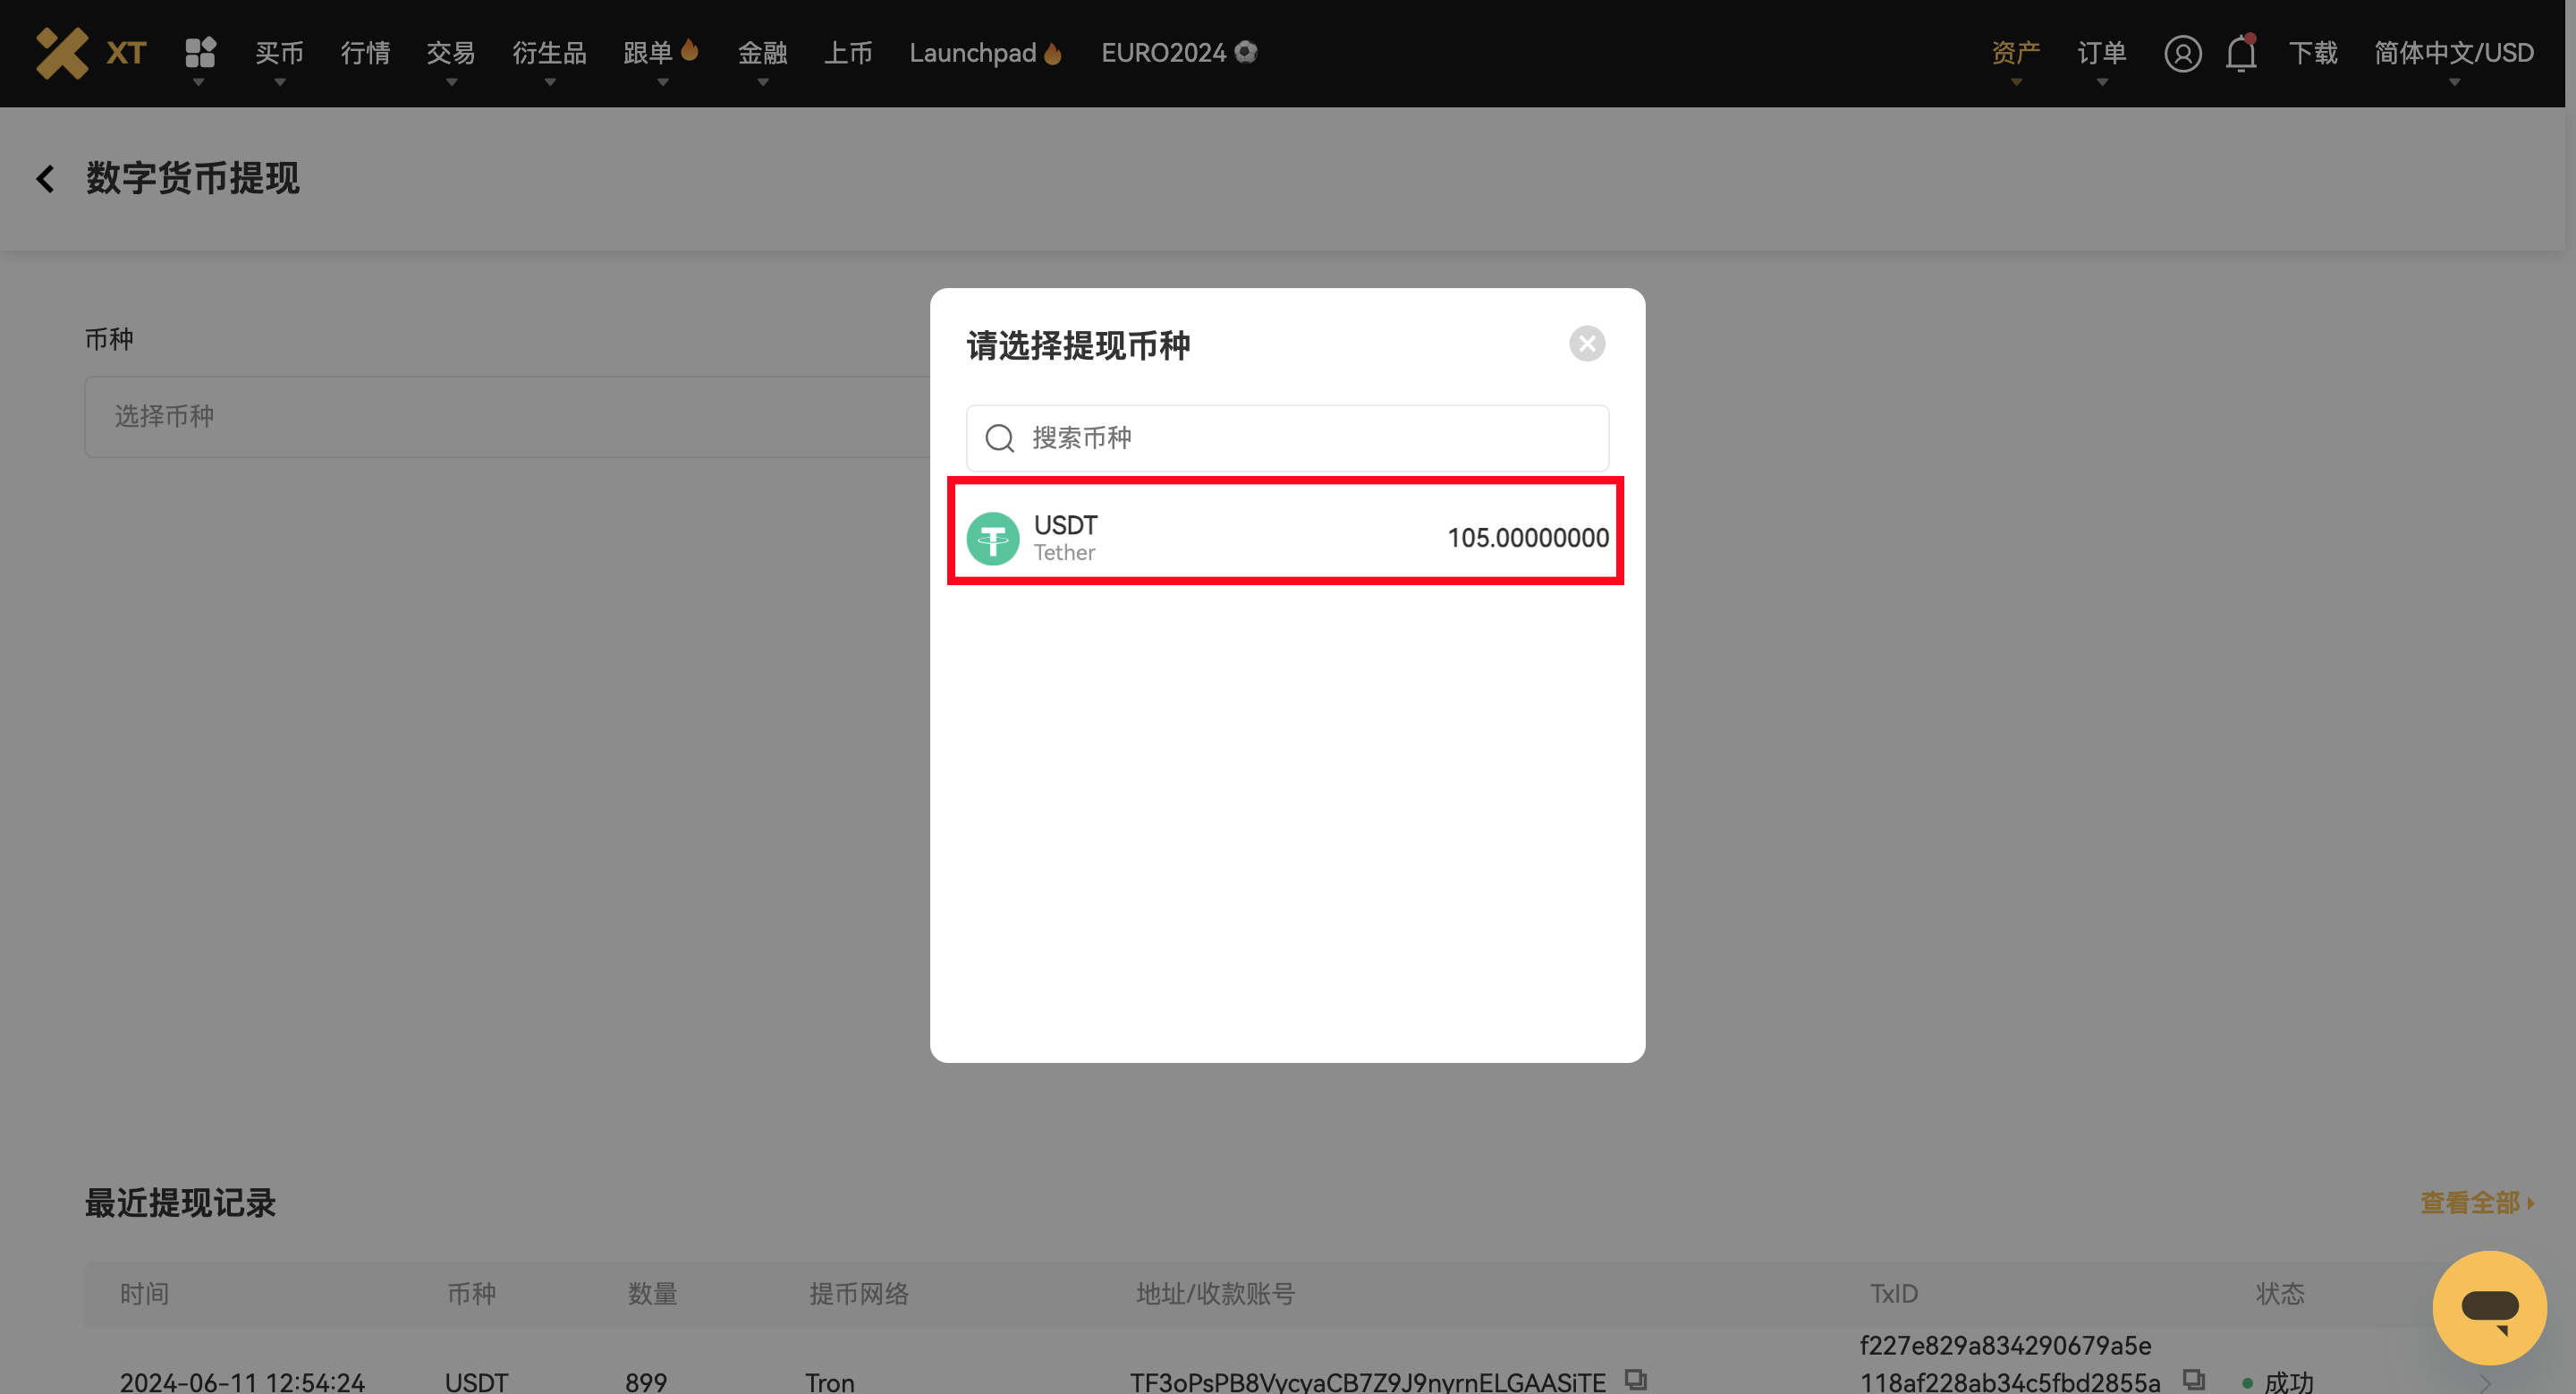Click the 地址/收款账号 column header

(x=1215, y=1294)
